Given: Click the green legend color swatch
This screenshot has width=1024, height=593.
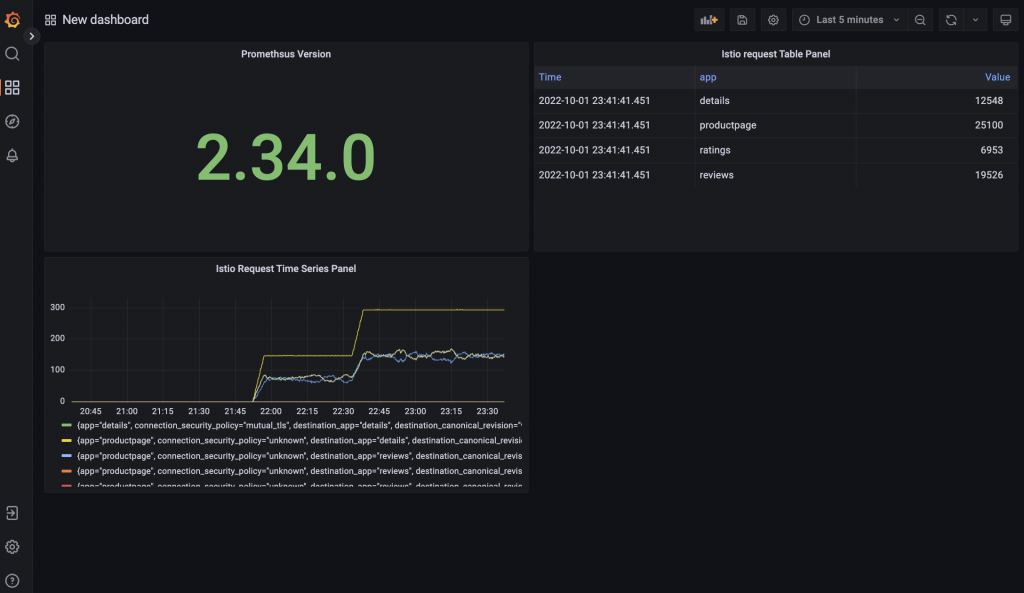Looking at the screenshot, I should [66, 425].
